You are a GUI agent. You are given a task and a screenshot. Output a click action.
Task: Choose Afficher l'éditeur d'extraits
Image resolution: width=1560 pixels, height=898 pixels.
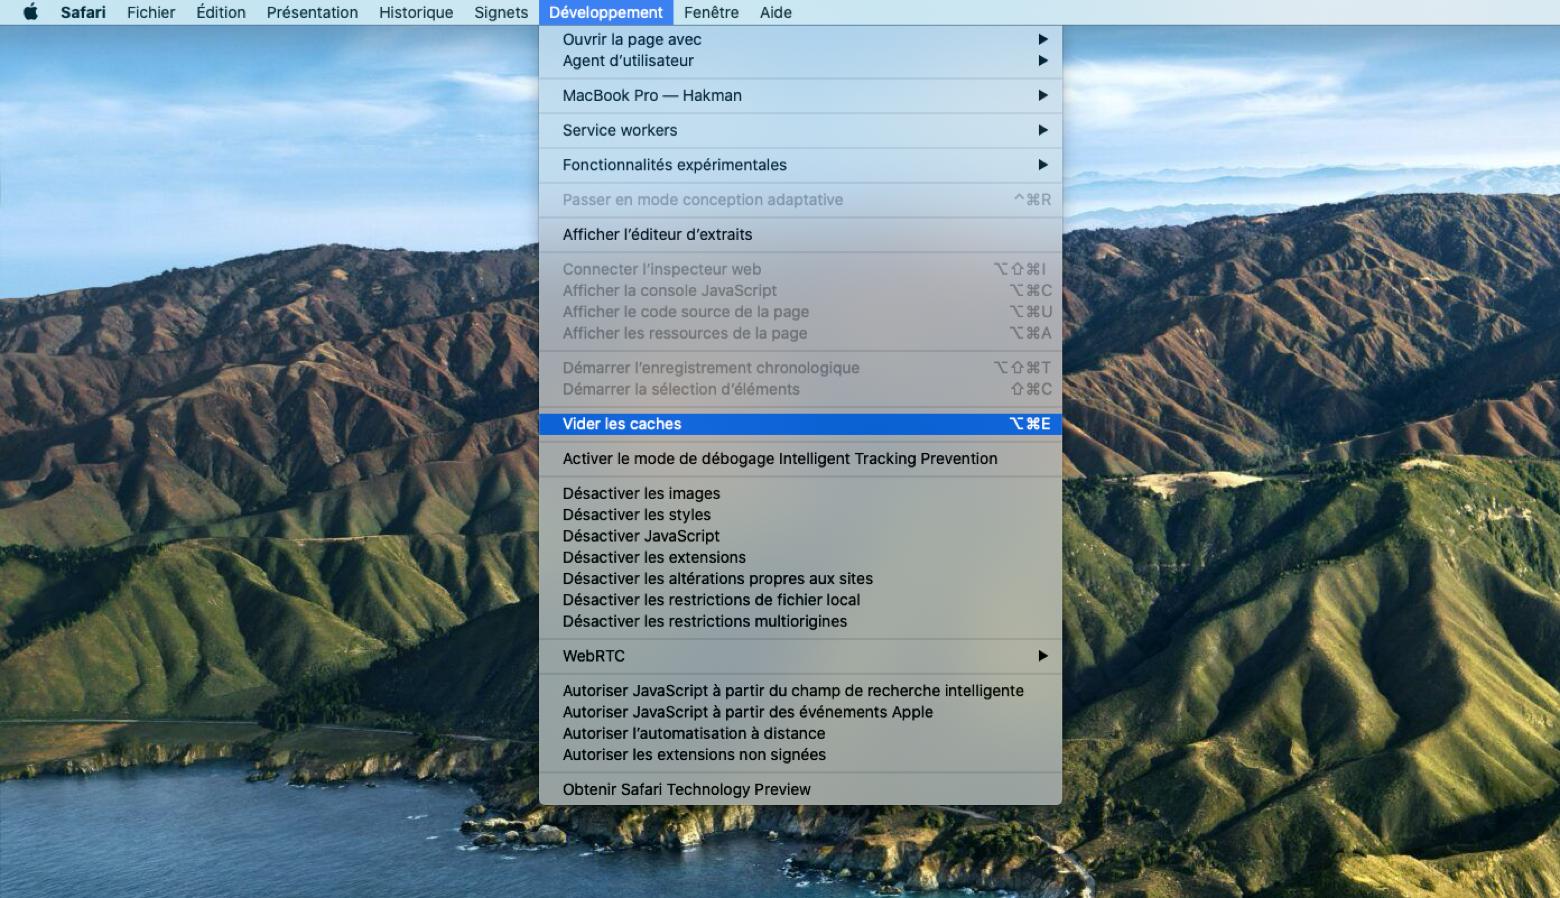coord(800,234)
